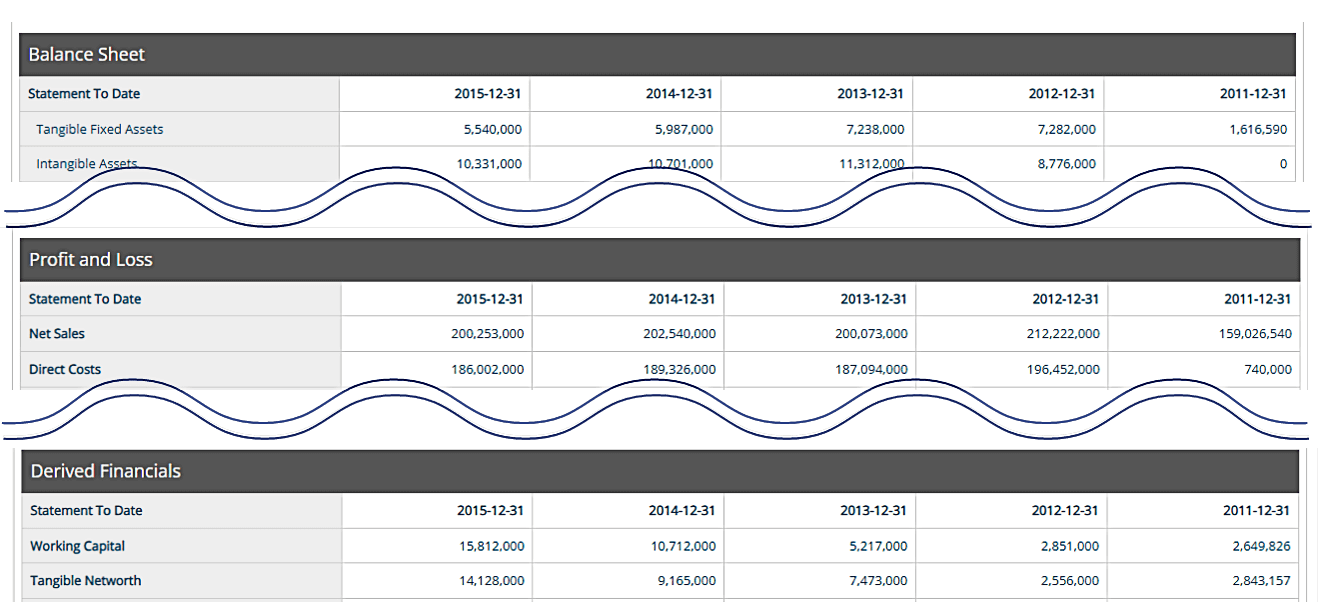Select Tangible Fixed Assets value 5,540,000
This screenshot has height=602, width=1318.
(492, 129)
